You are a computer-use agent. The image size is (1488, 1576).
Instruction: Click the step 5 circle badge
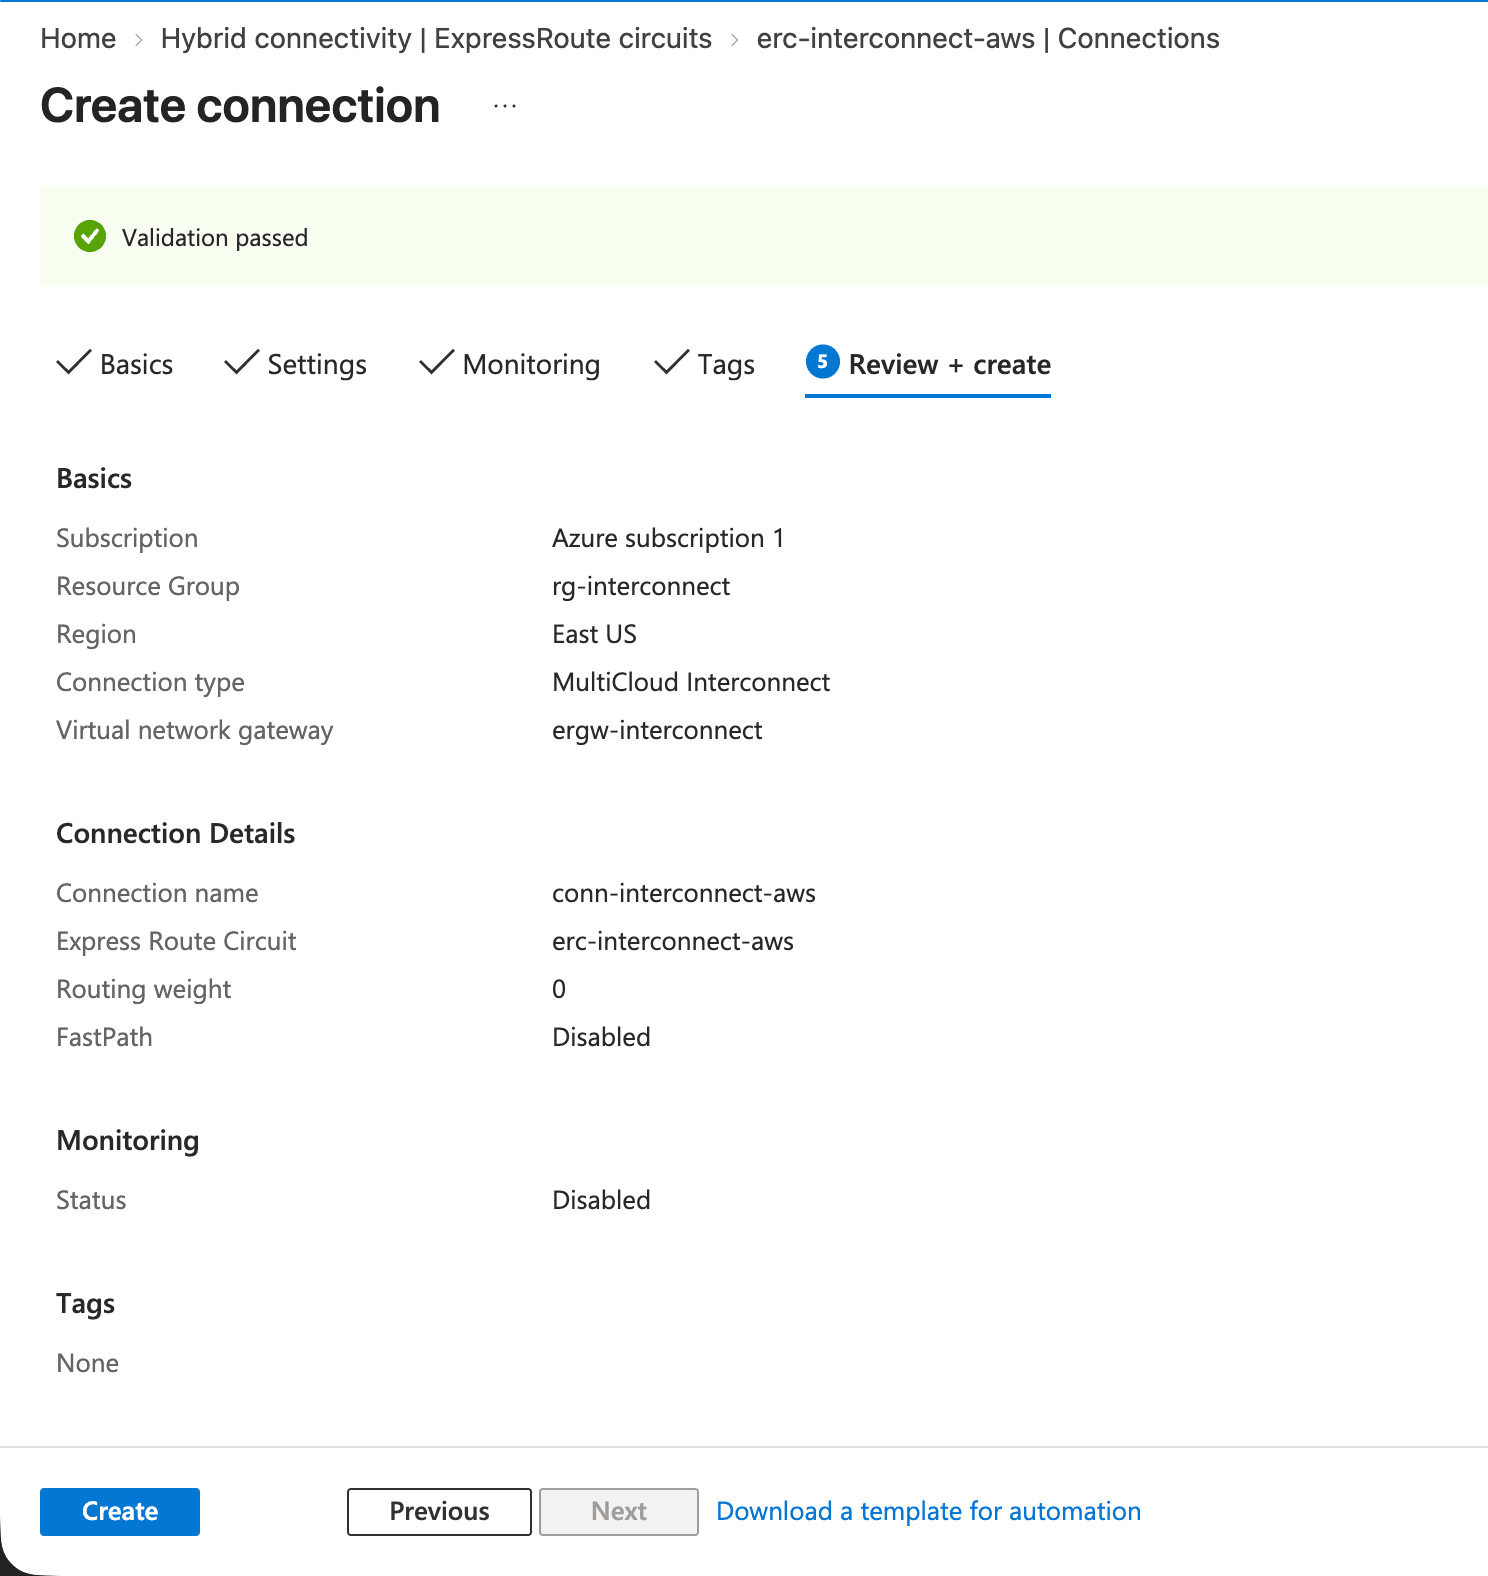pos(822,362)
